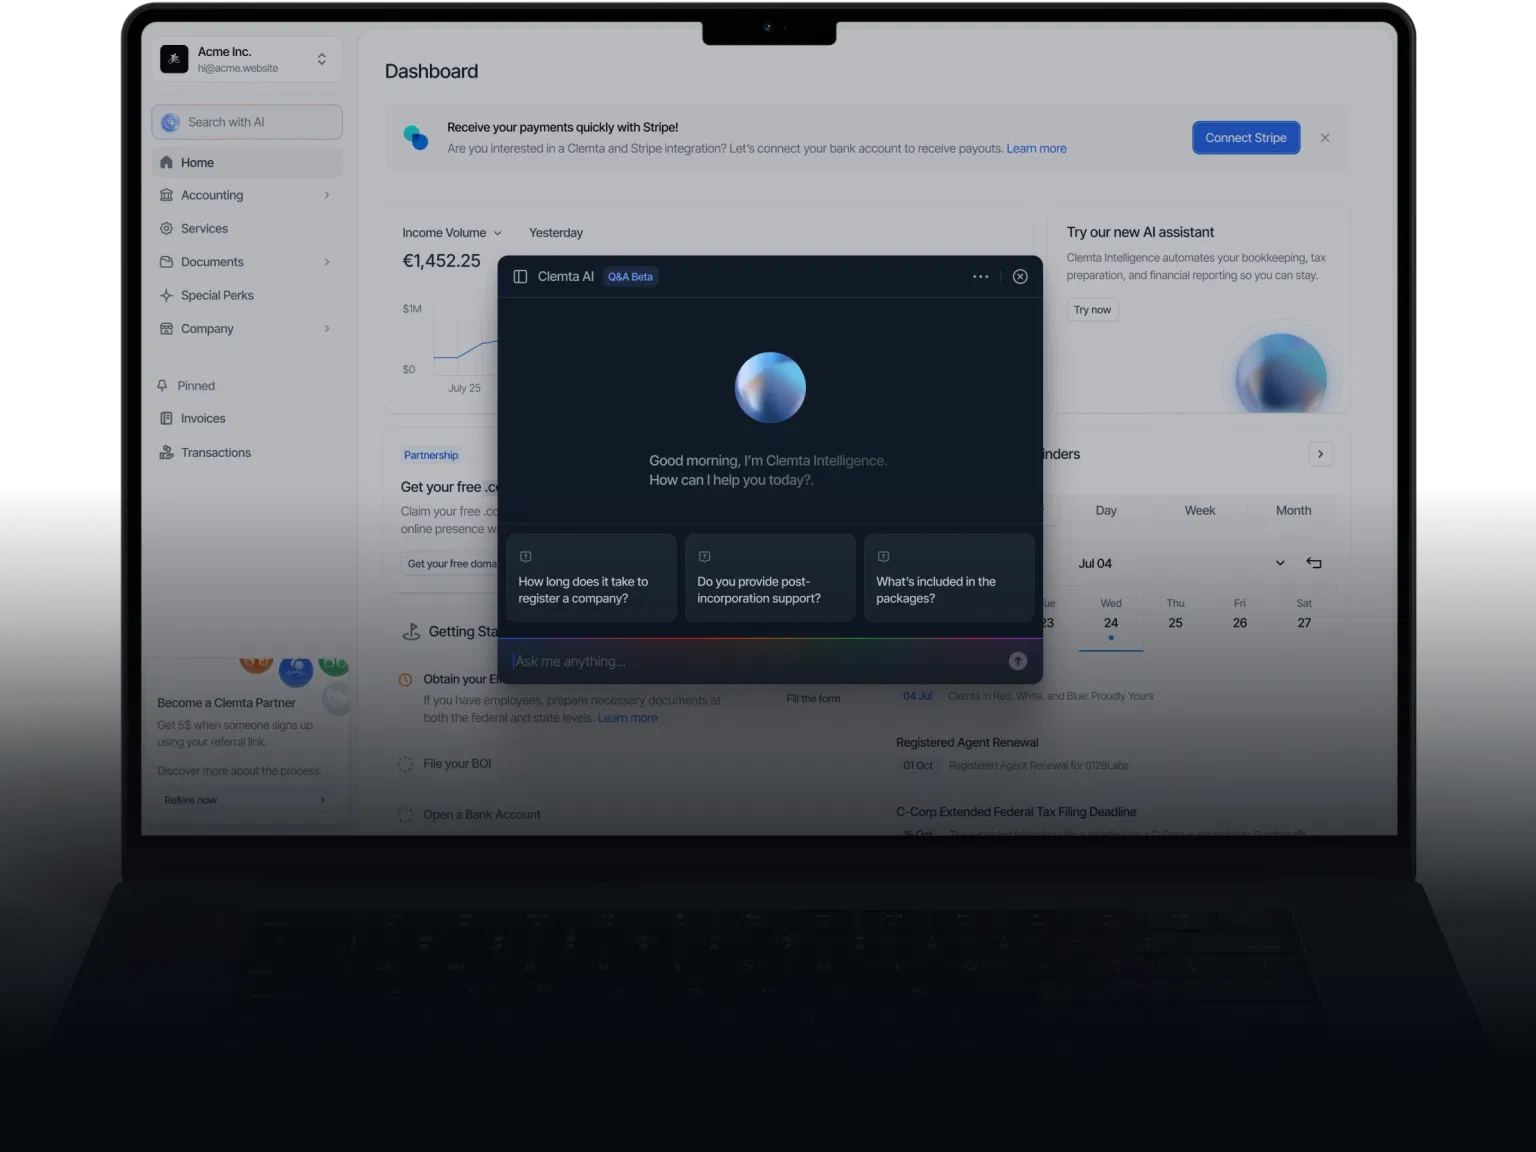Open the Jul 04 date dropdown
Viewport: 1536px width, 1152px height.
pyautogui.click(x=1181, y=563)
